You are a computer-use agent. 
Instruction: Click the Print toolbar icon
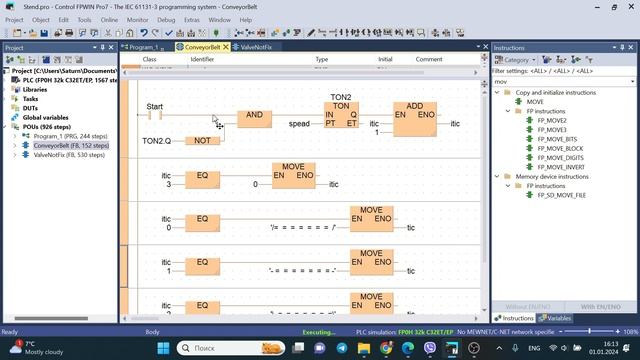(69, 33)
